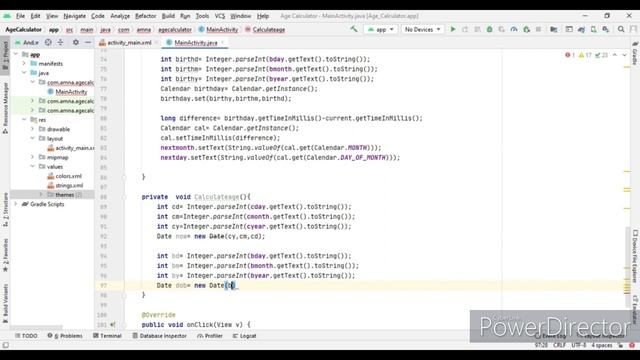Expand the drawable folder
Image resolution: width=640 pixels, height=360 pixels.
point(33,129)
